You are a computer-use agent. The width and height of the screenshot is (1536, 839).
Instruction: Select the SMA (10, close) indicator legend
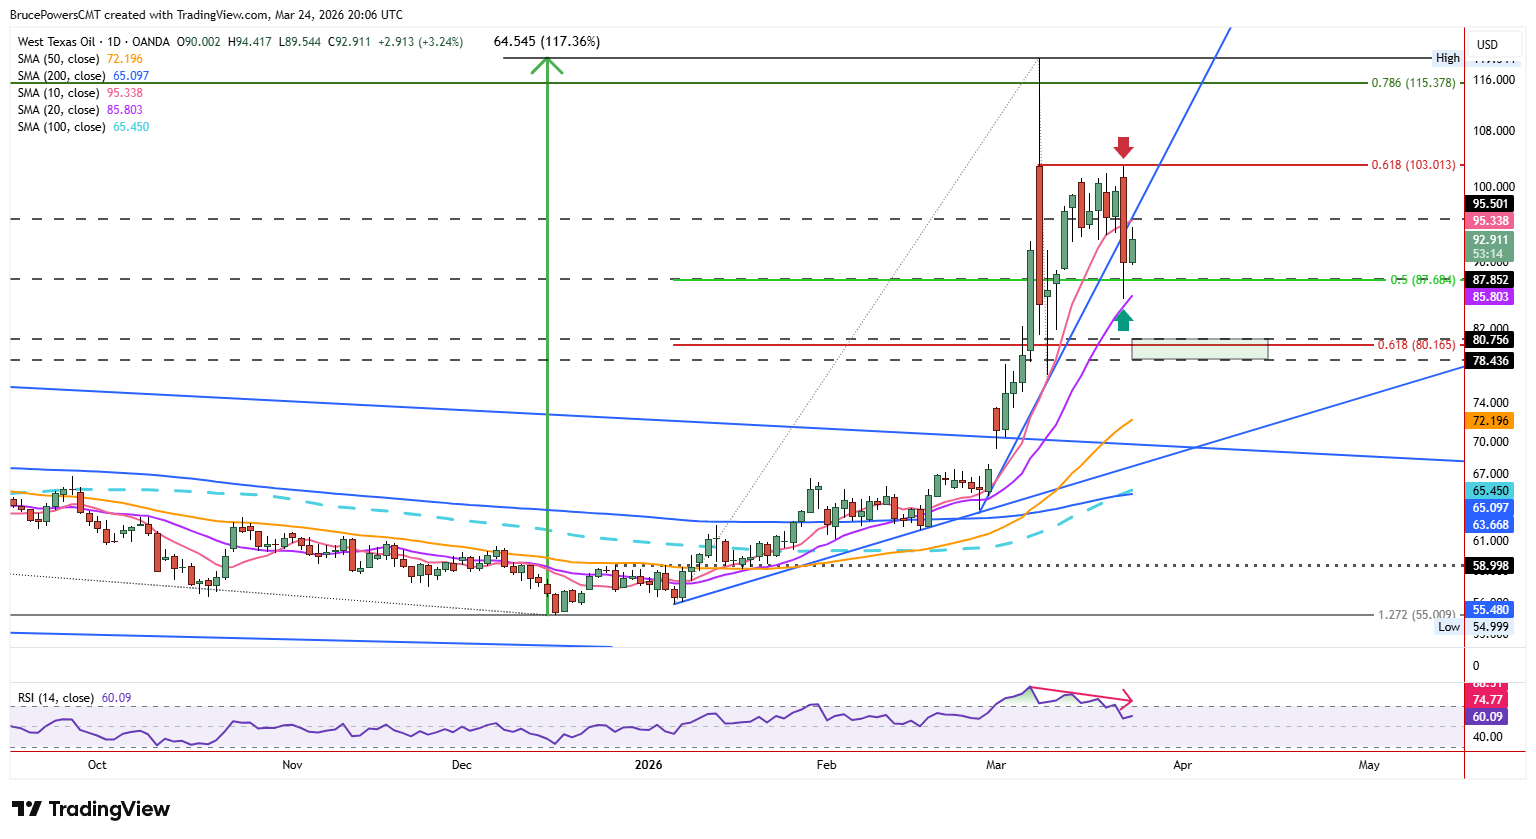click(80, 93)
